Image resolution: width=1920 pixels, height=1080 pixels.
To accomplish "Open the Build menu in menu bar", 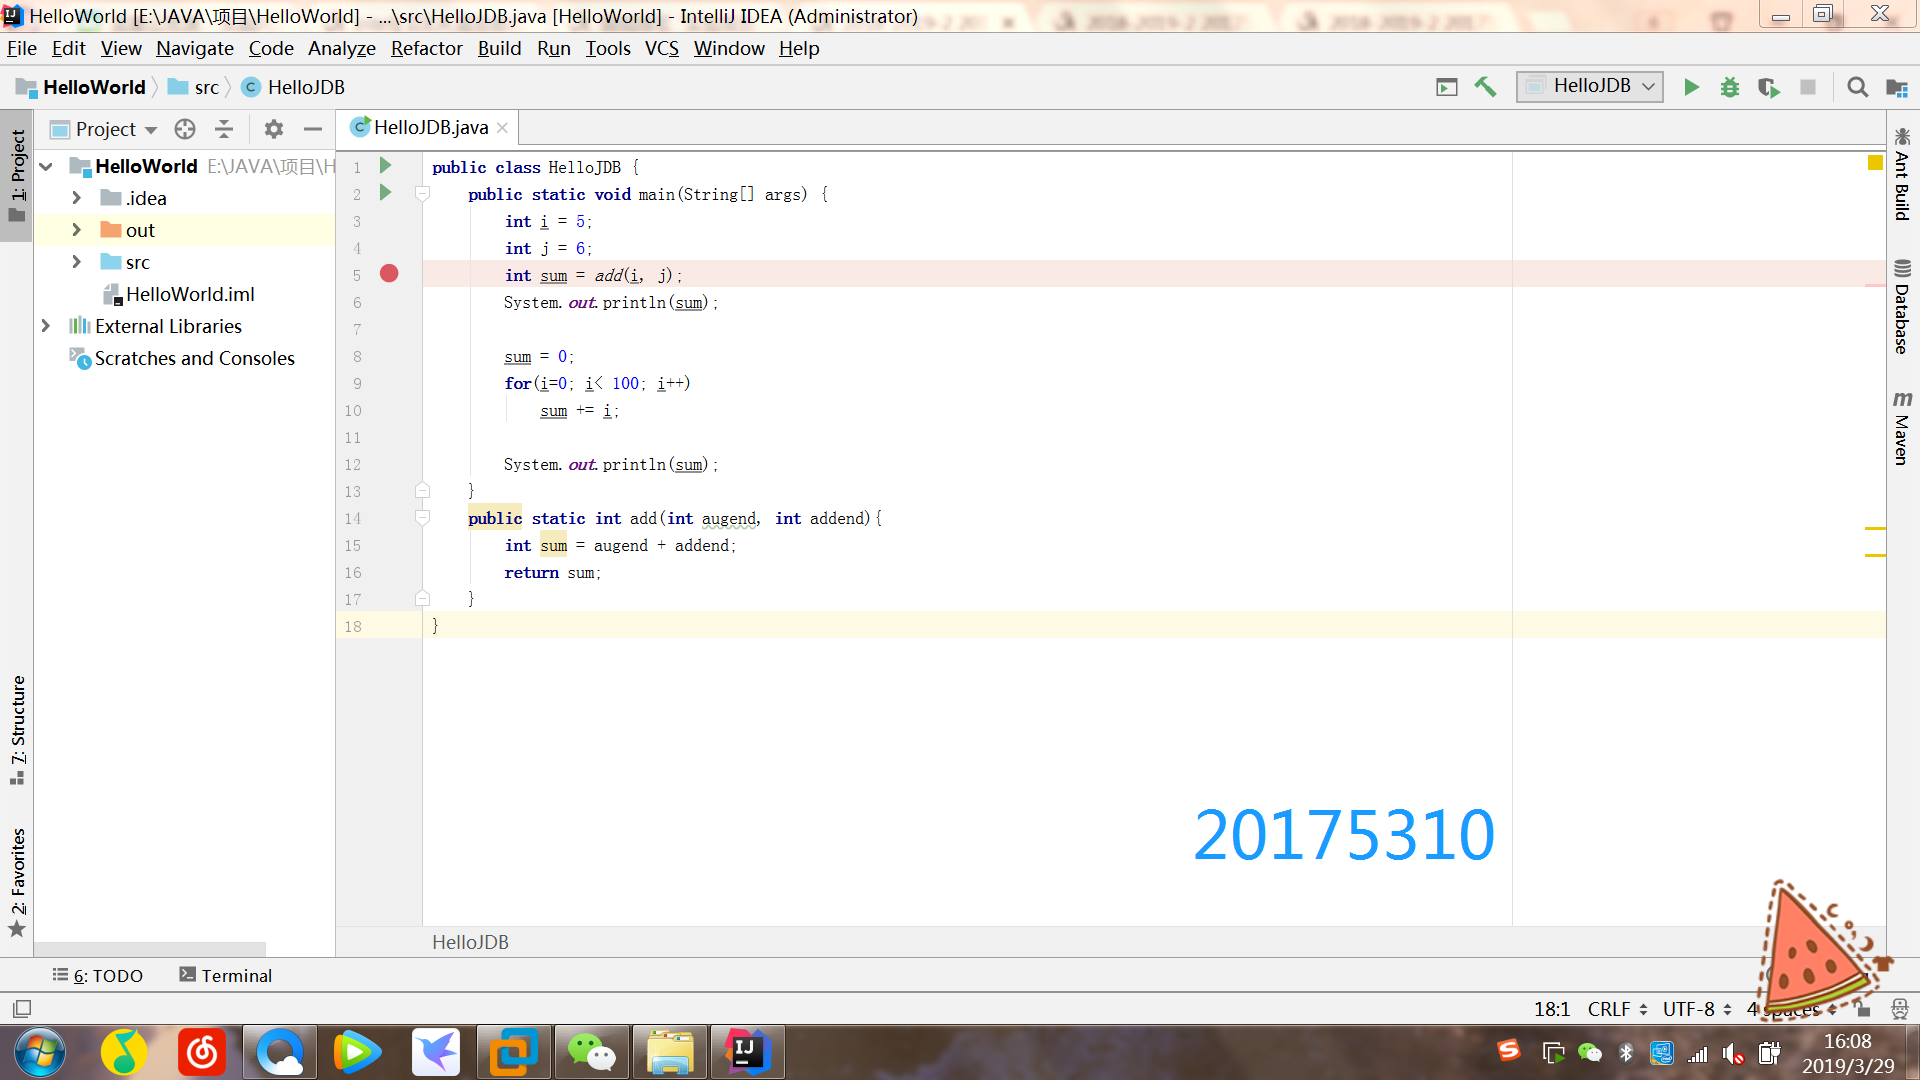I will pyautogui.click(x=498, y=49).
